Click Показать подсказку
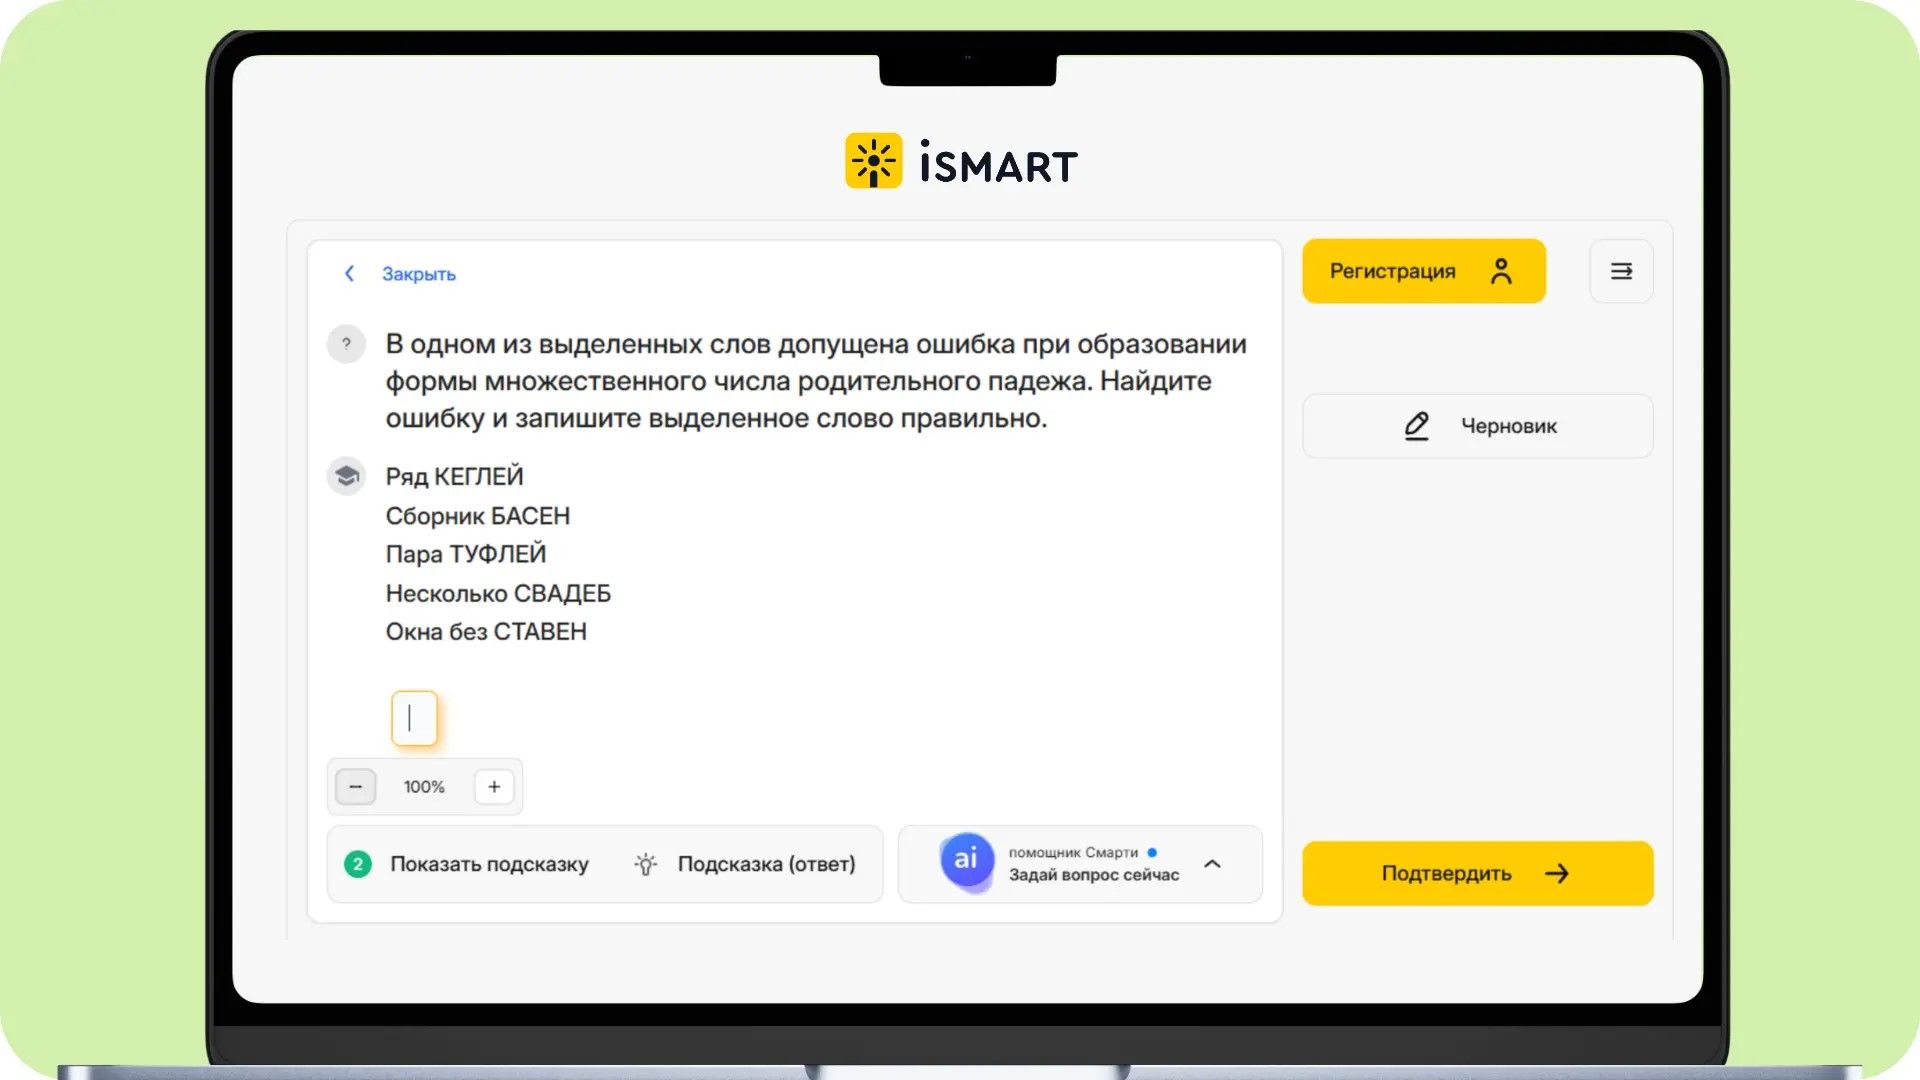 tap(489, 864)
